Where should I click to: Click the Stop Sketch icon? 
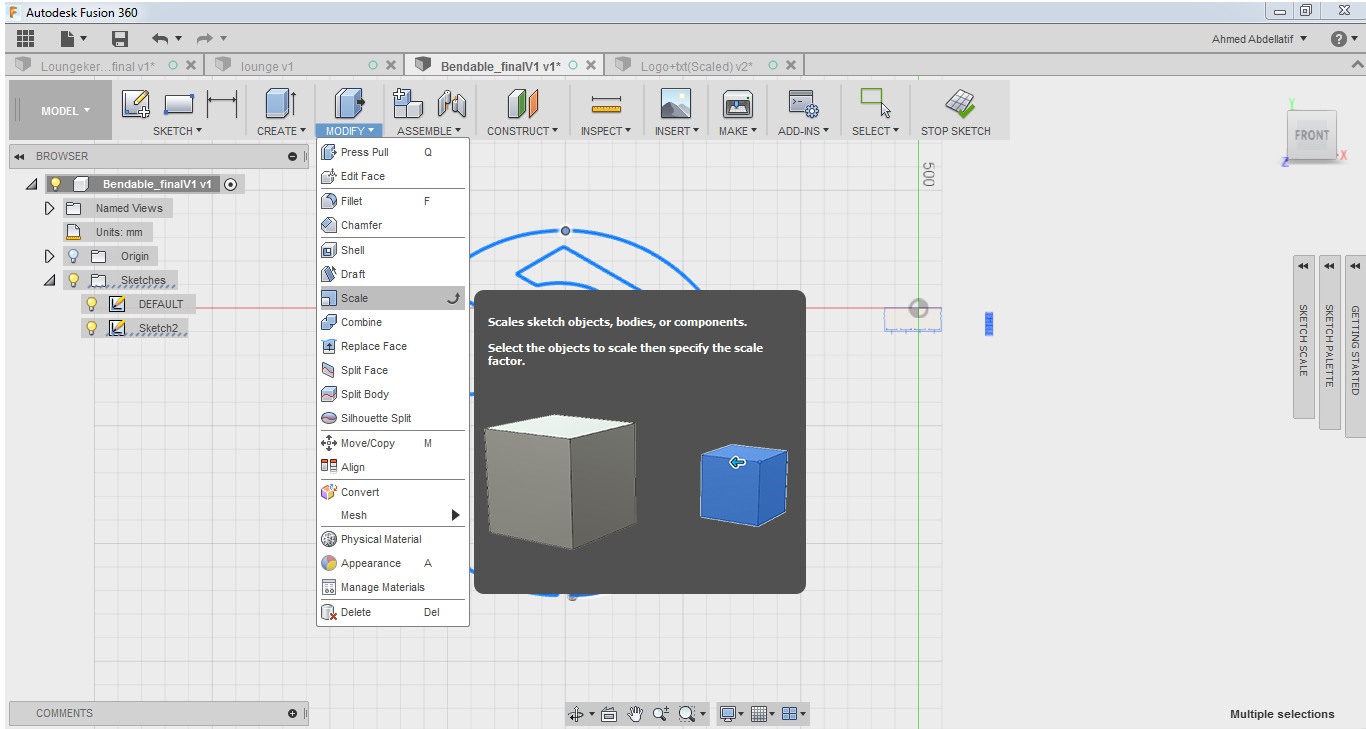[960, 104]
